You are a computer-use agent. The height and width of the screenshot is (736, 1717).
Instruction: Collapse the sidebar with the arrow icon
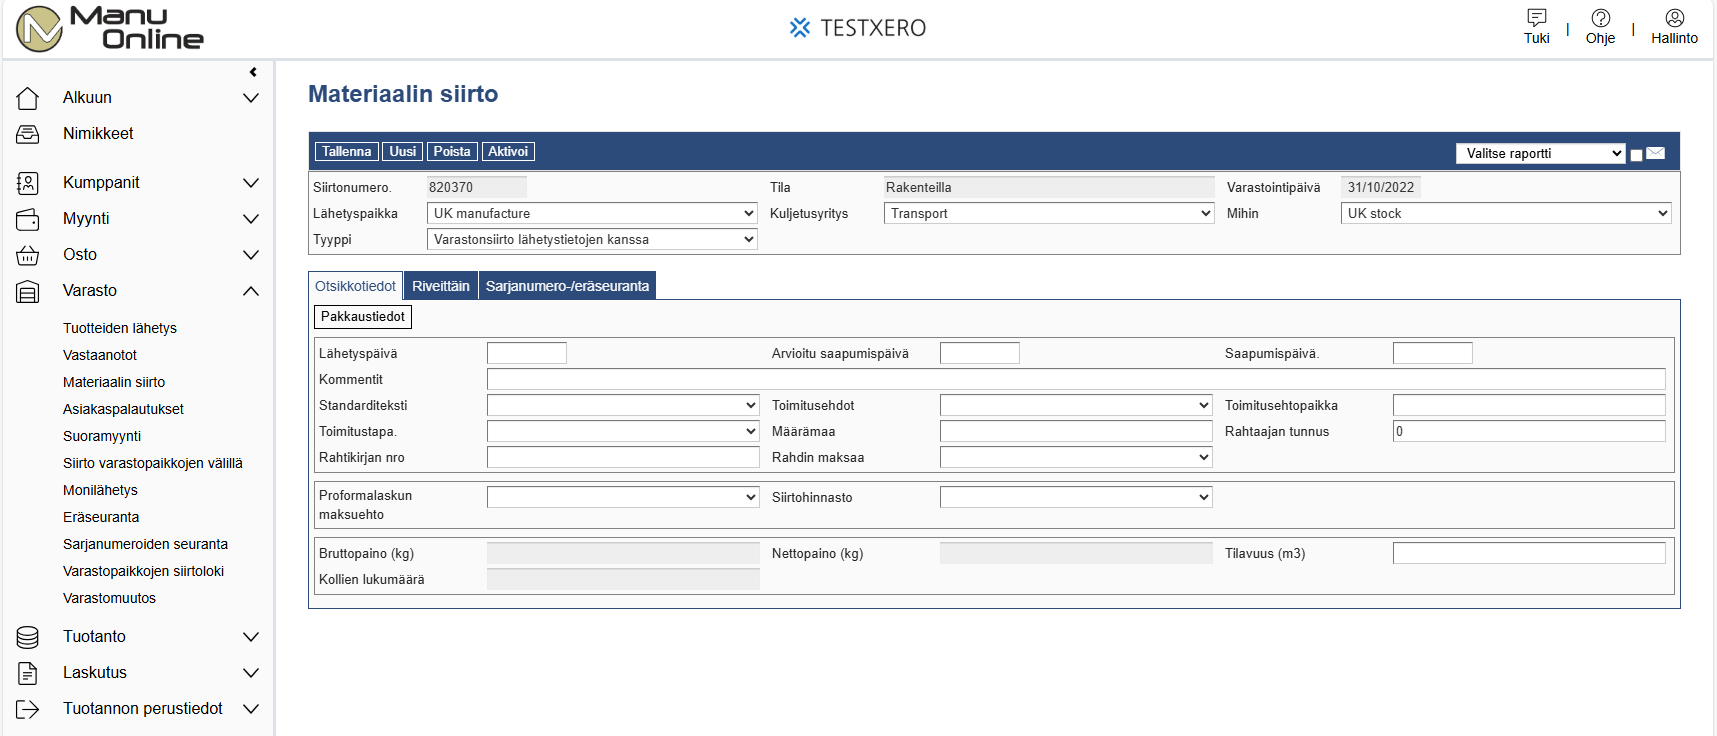coord(253,72)
